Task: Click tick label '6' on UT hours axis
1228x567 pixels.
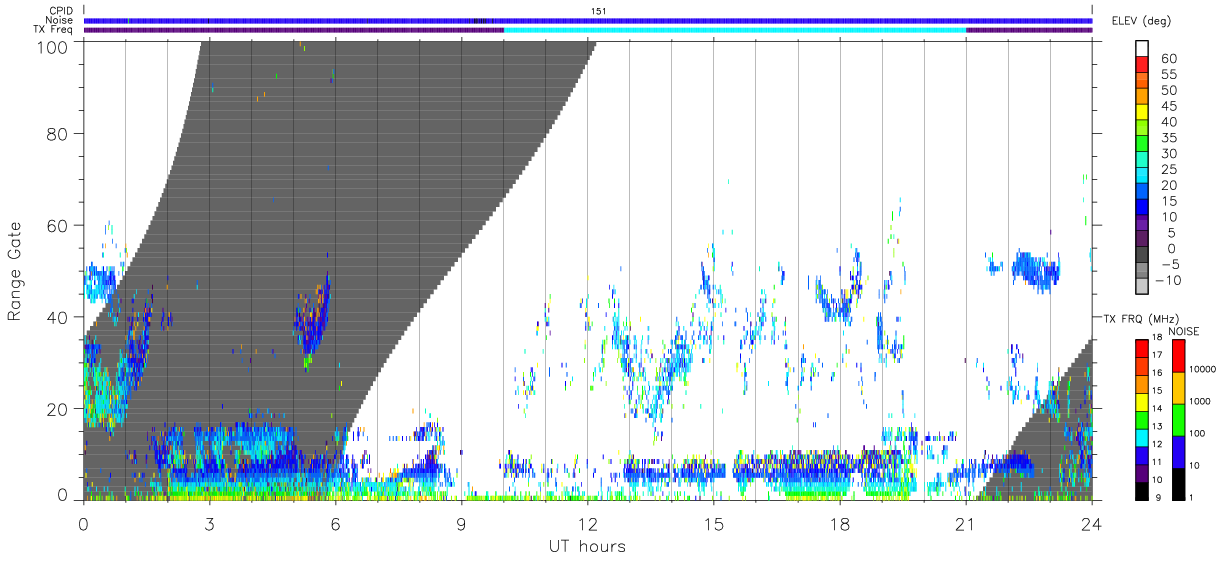Action: coord(335,523)
